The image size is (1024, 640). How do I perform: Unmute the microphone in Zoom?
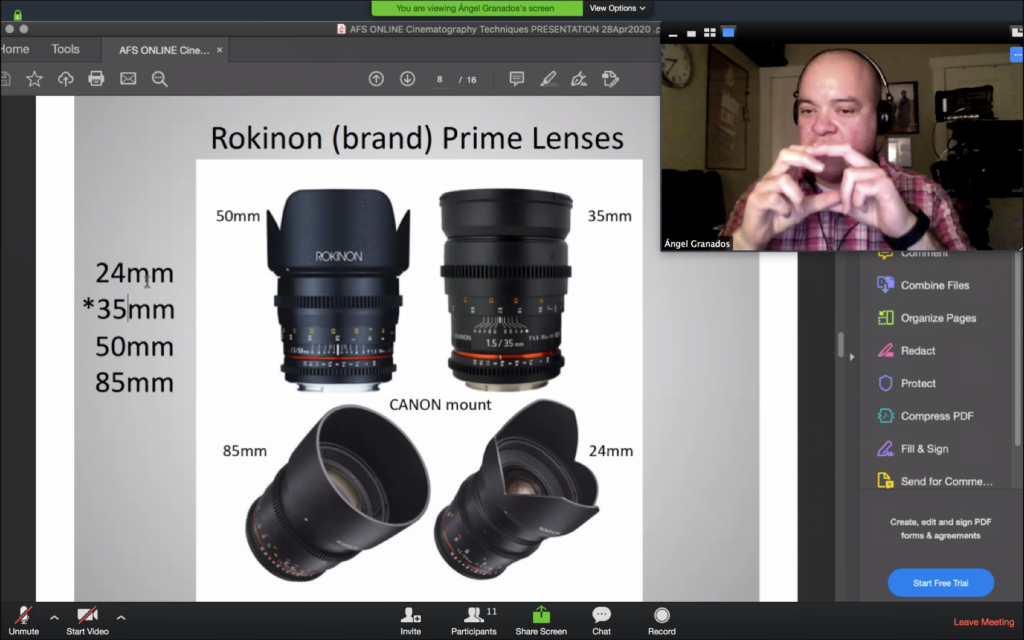[x=24, y=621]
